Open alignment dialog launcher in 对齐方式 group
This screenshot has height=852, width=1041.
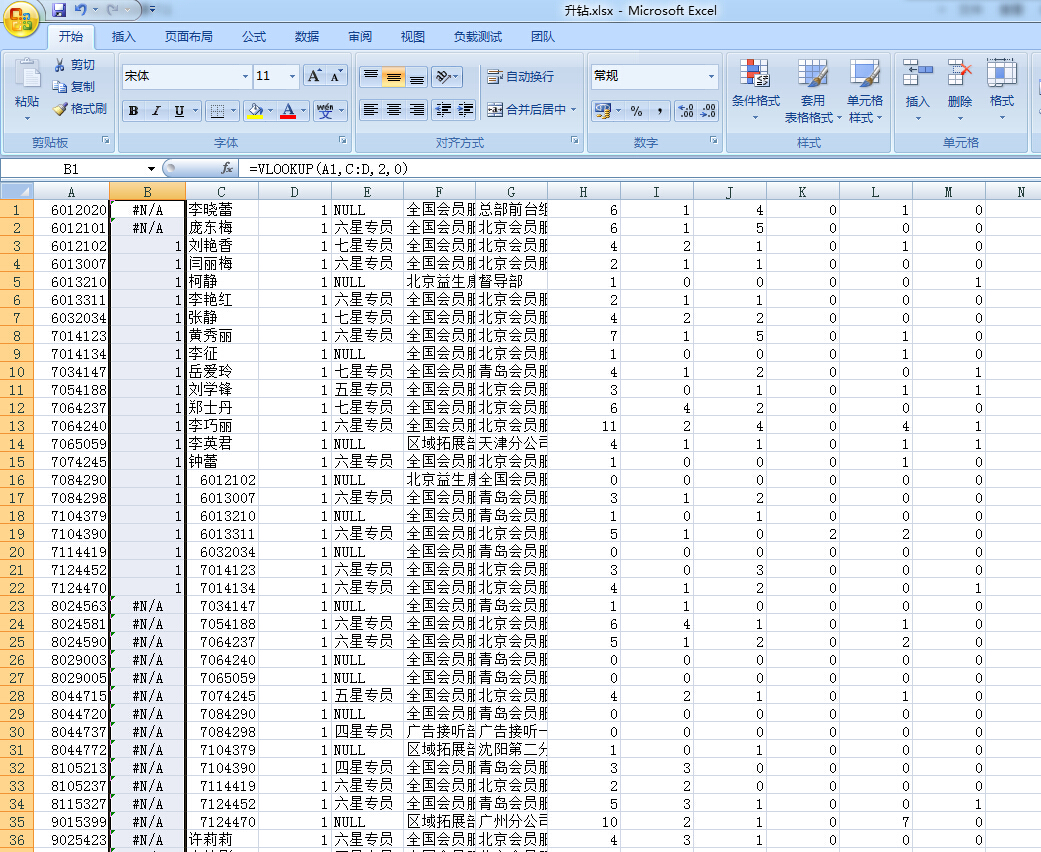(x=574, y=140)
